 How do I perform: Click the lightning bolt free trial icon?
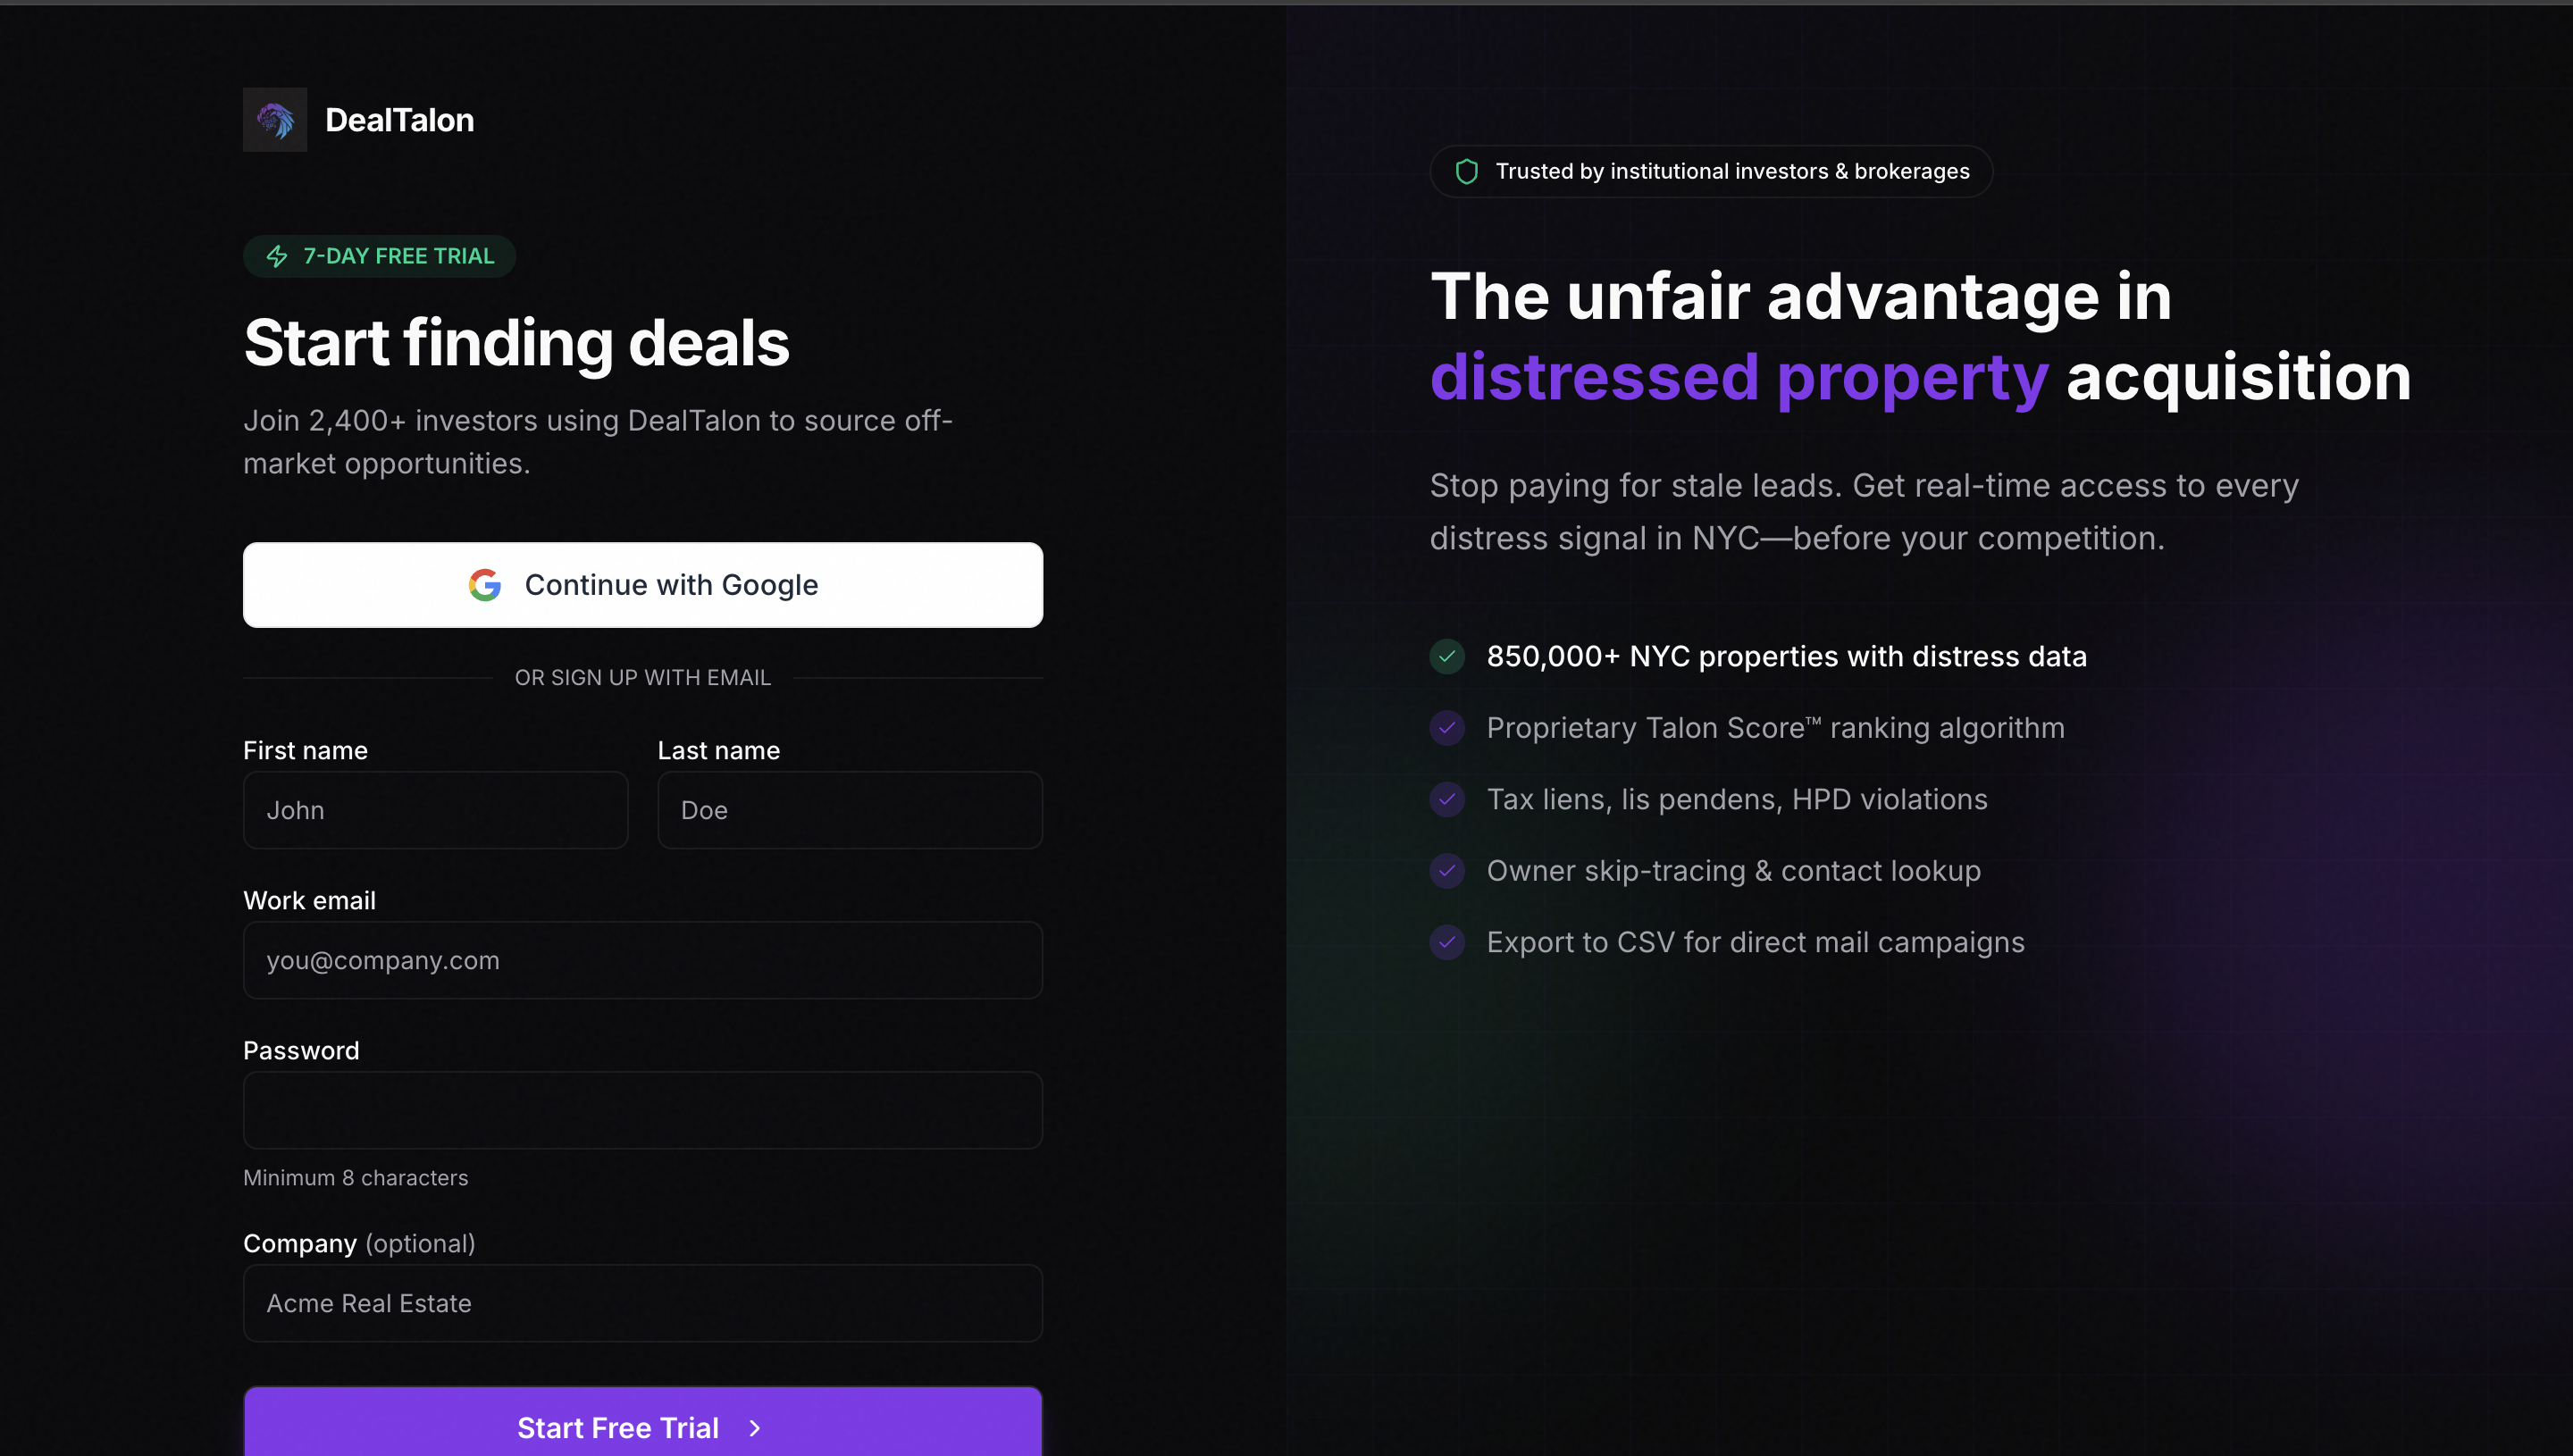[277, 257]
